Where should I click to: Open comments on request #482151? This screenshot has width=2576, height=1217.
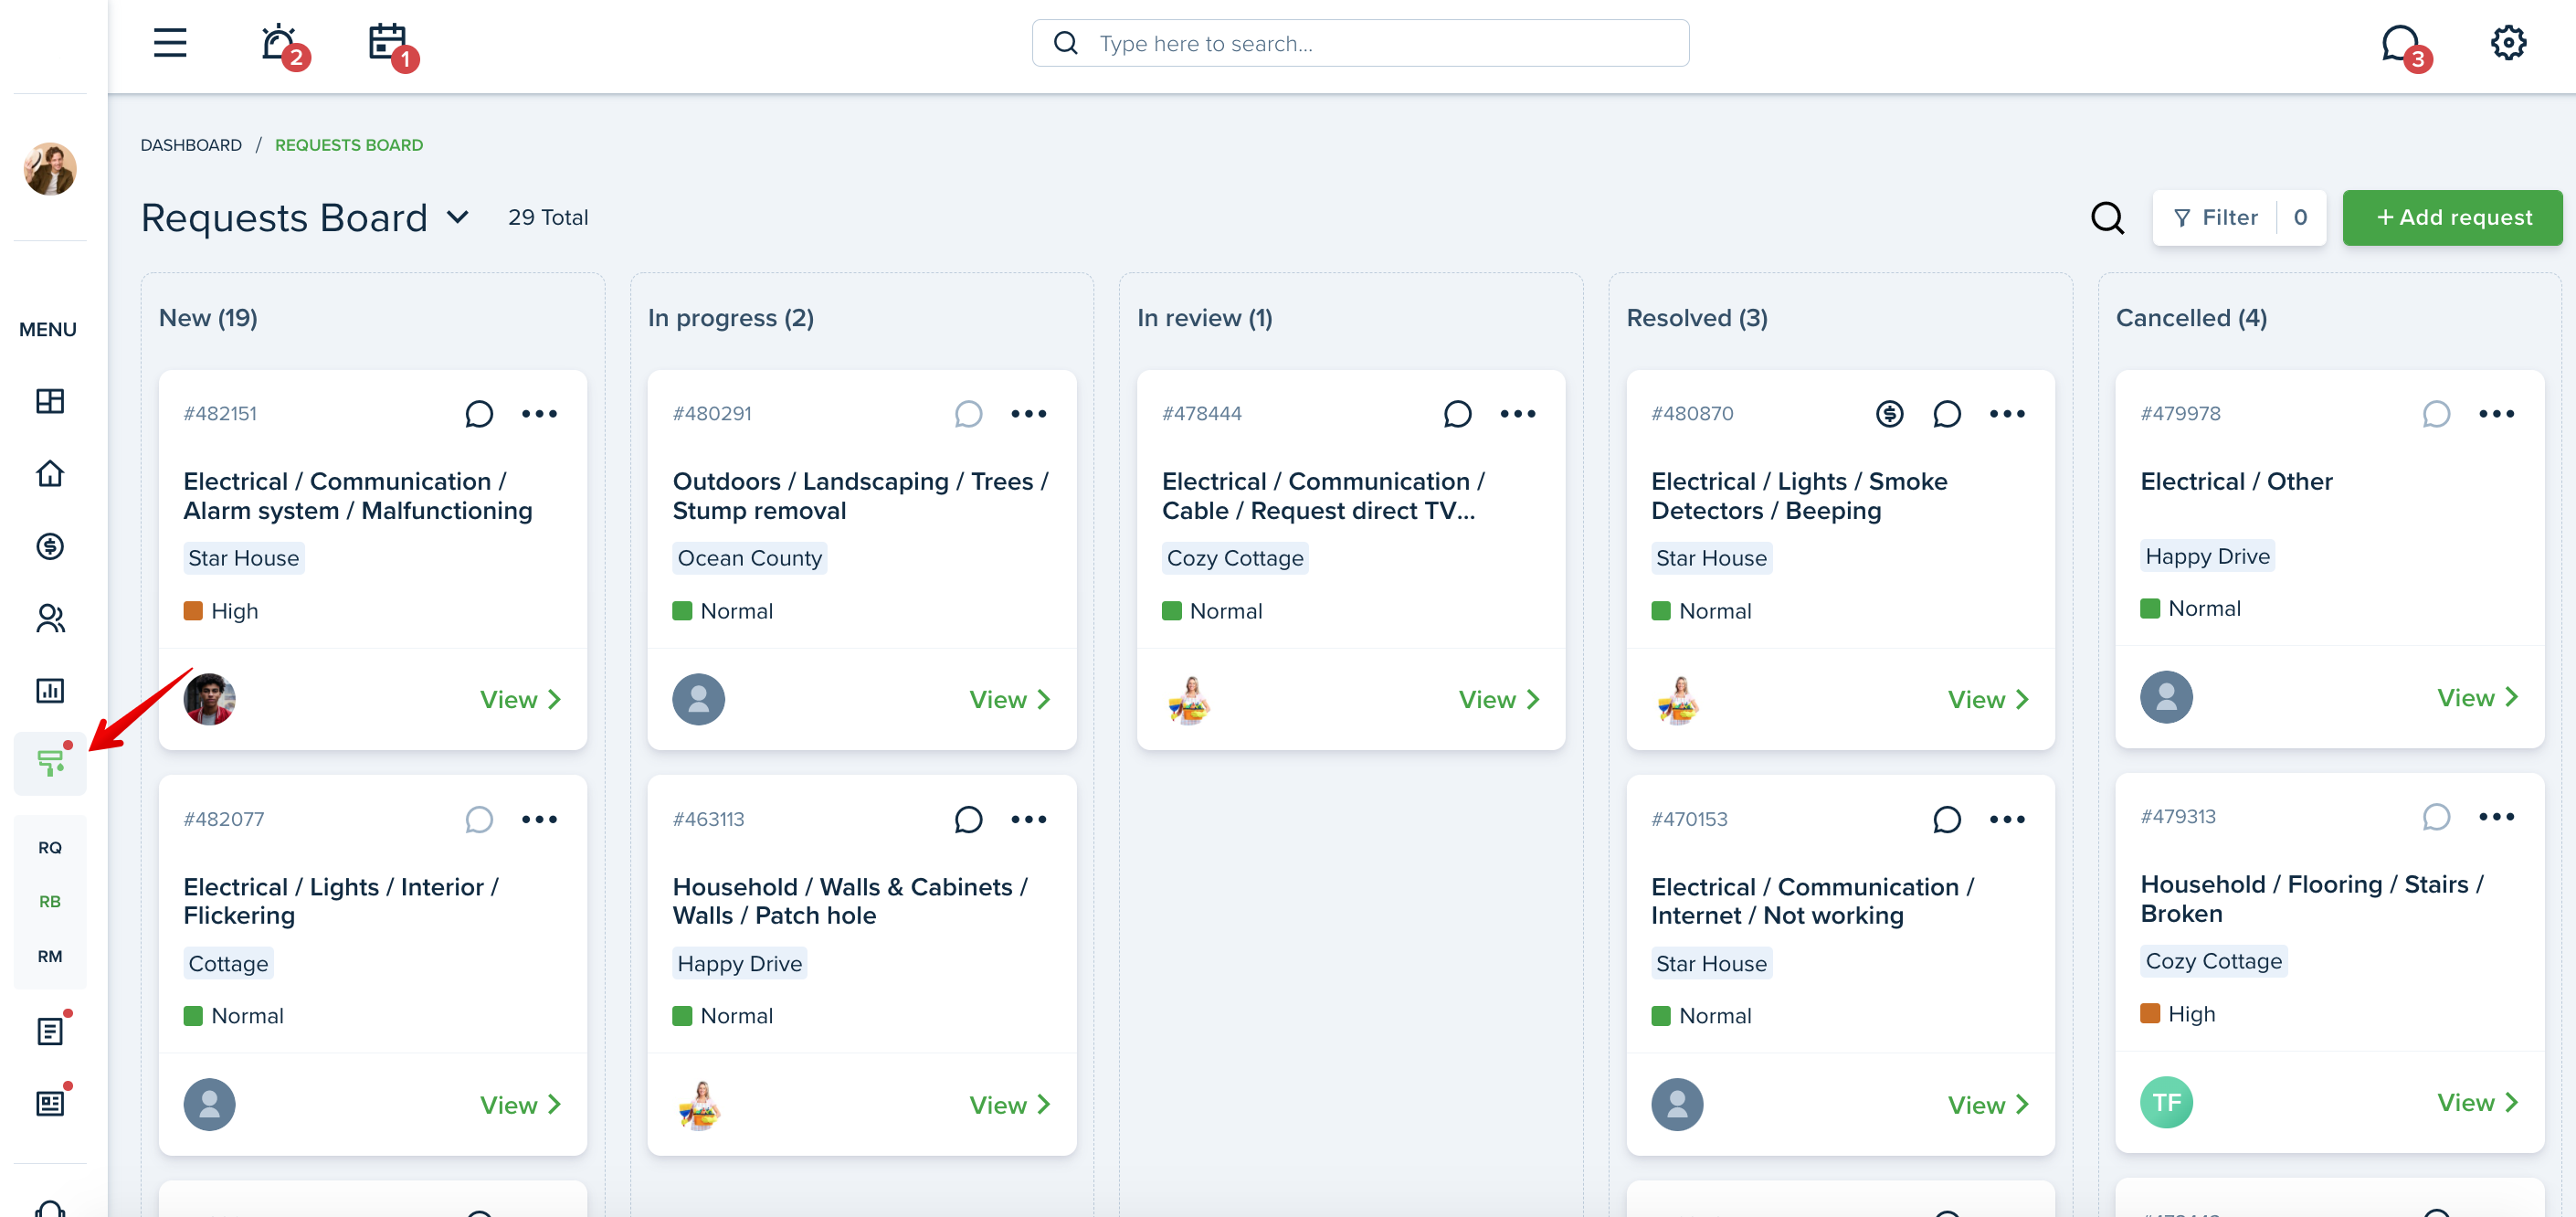[x=479, y=414]
